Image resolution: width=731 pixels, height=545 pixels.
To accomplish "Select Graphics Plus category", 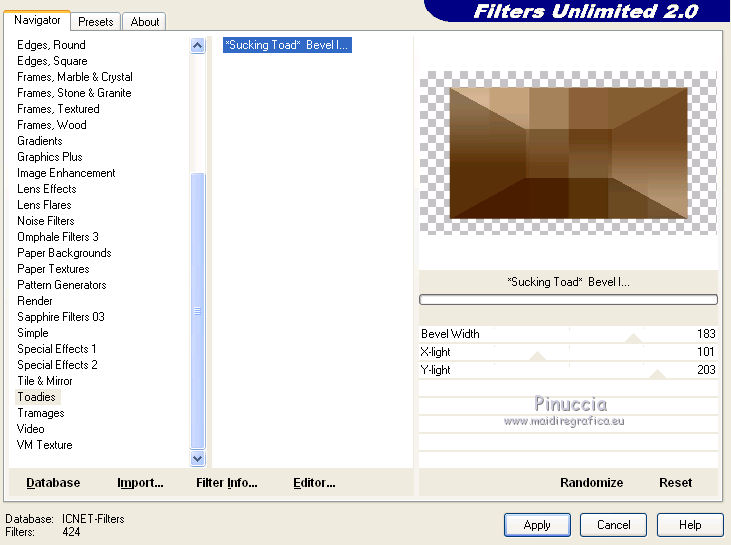I will point(49,157).
